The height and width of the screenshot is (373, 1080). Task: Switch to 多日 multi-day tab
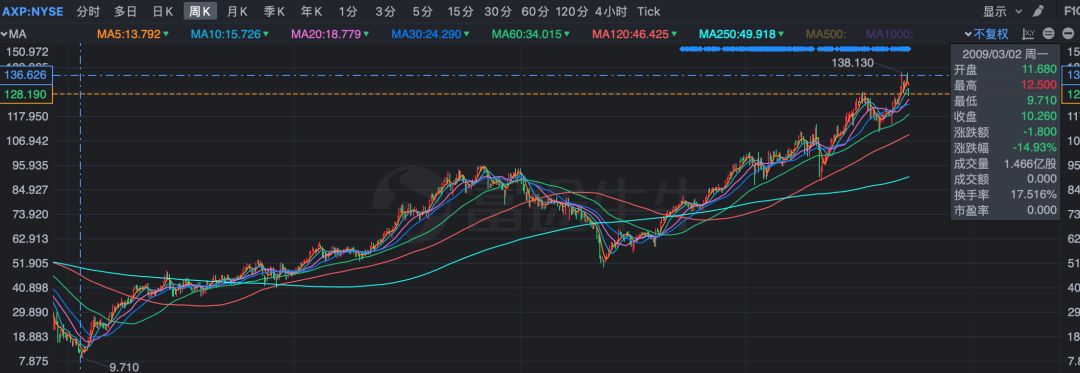125,12
